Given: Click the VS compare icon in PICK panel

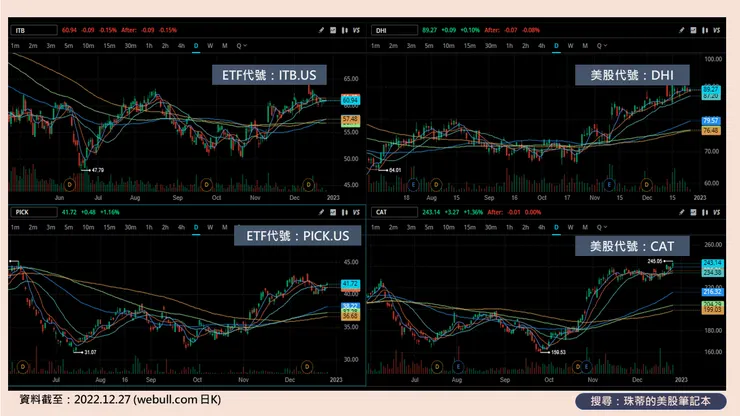Looking at the screenshot, I should [356, 212].
